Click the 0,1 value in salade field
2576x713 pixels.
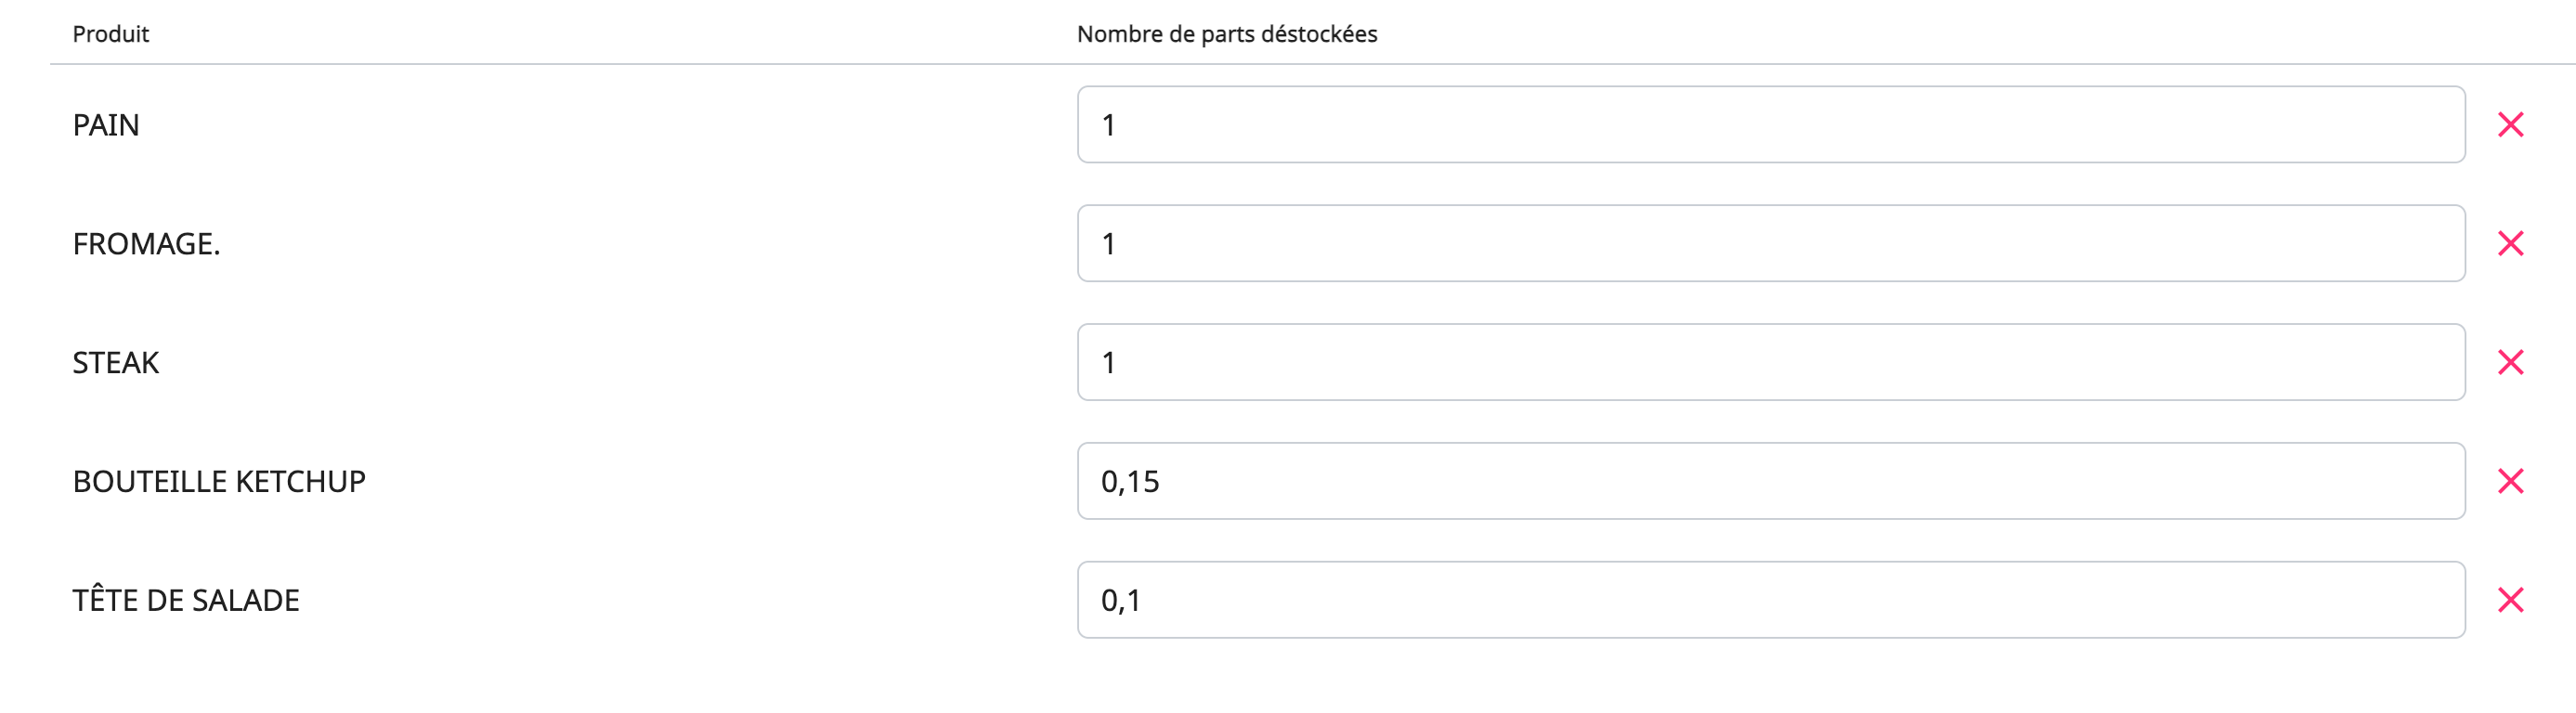click(1121, 601)
